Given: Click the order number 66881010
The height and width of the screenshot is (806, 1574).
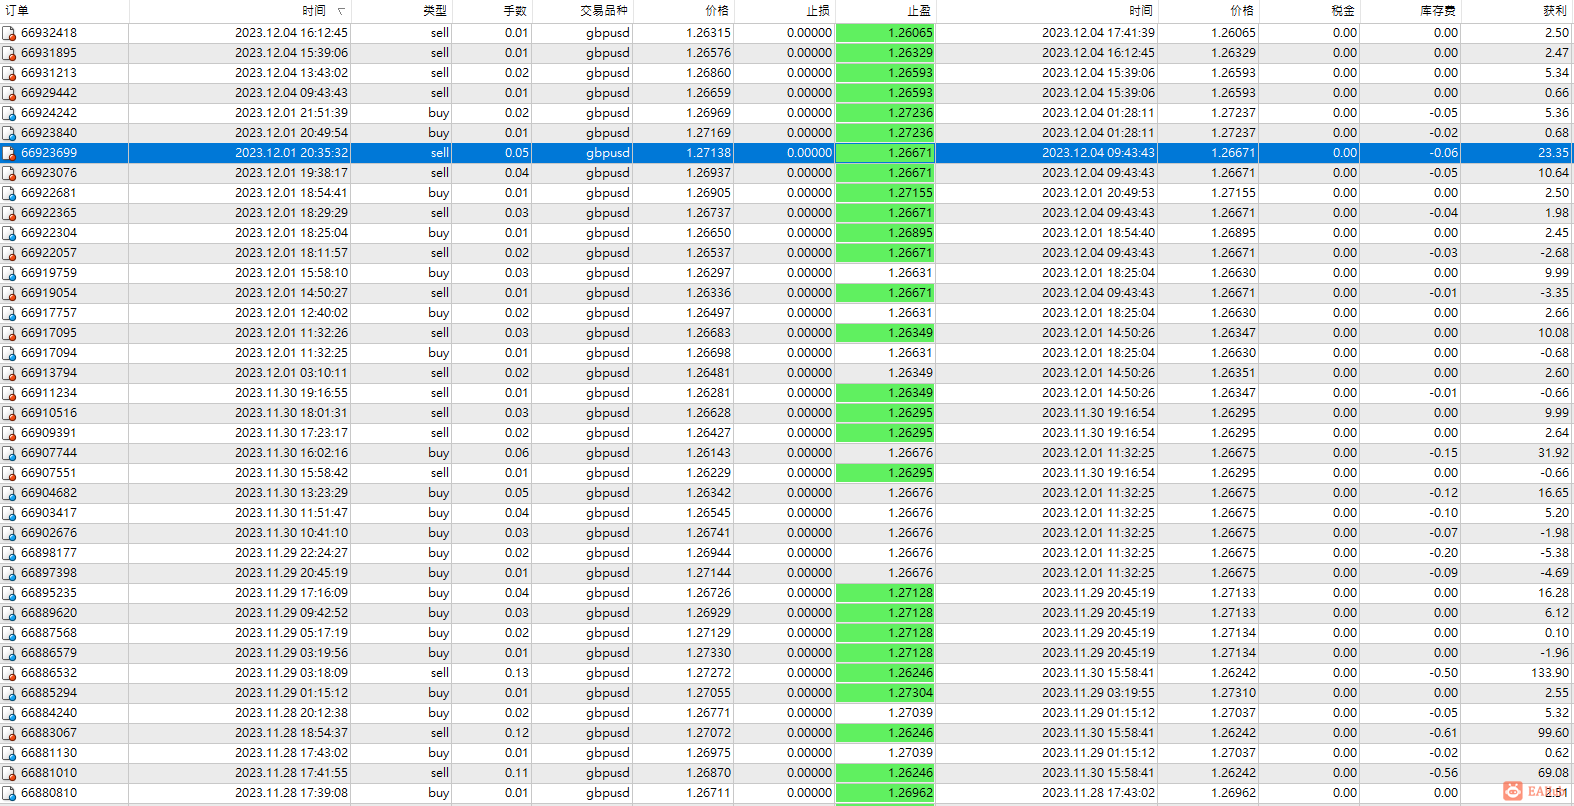Looking at the screenshot, I should pyautogui.click(x=49, y=773).
